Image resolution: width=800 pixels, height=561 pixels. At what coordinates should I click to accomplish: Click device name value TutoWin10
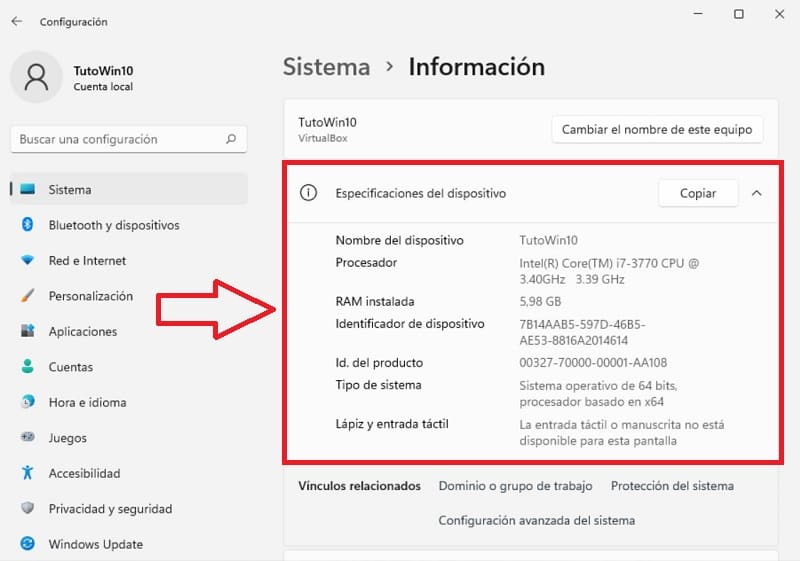pyautogui.click(x=548, y=240)
